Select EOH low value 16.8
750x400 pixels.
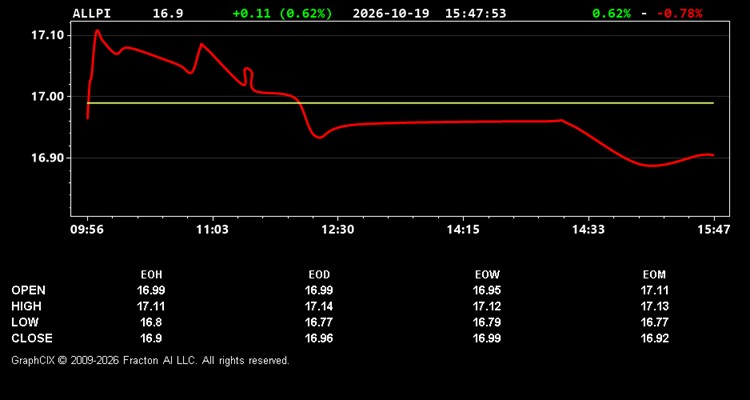(x=151, y=322)
